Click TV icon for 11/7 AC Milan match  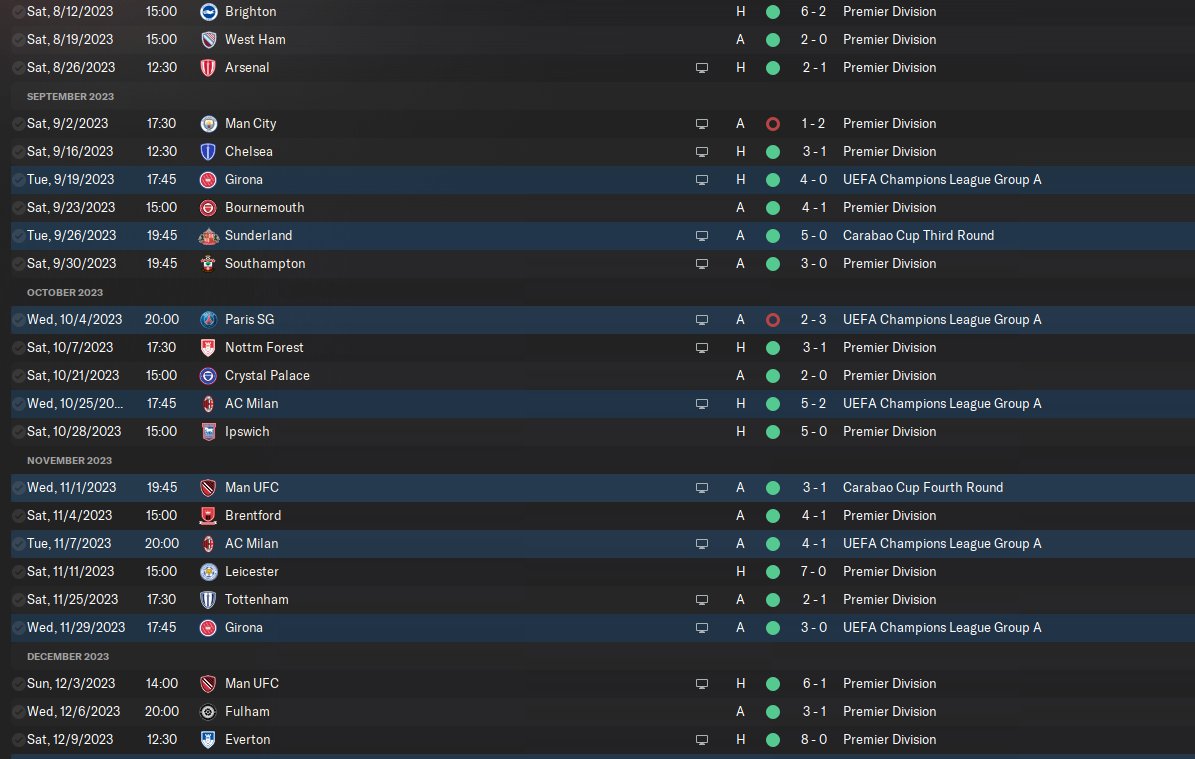point(702,544)
